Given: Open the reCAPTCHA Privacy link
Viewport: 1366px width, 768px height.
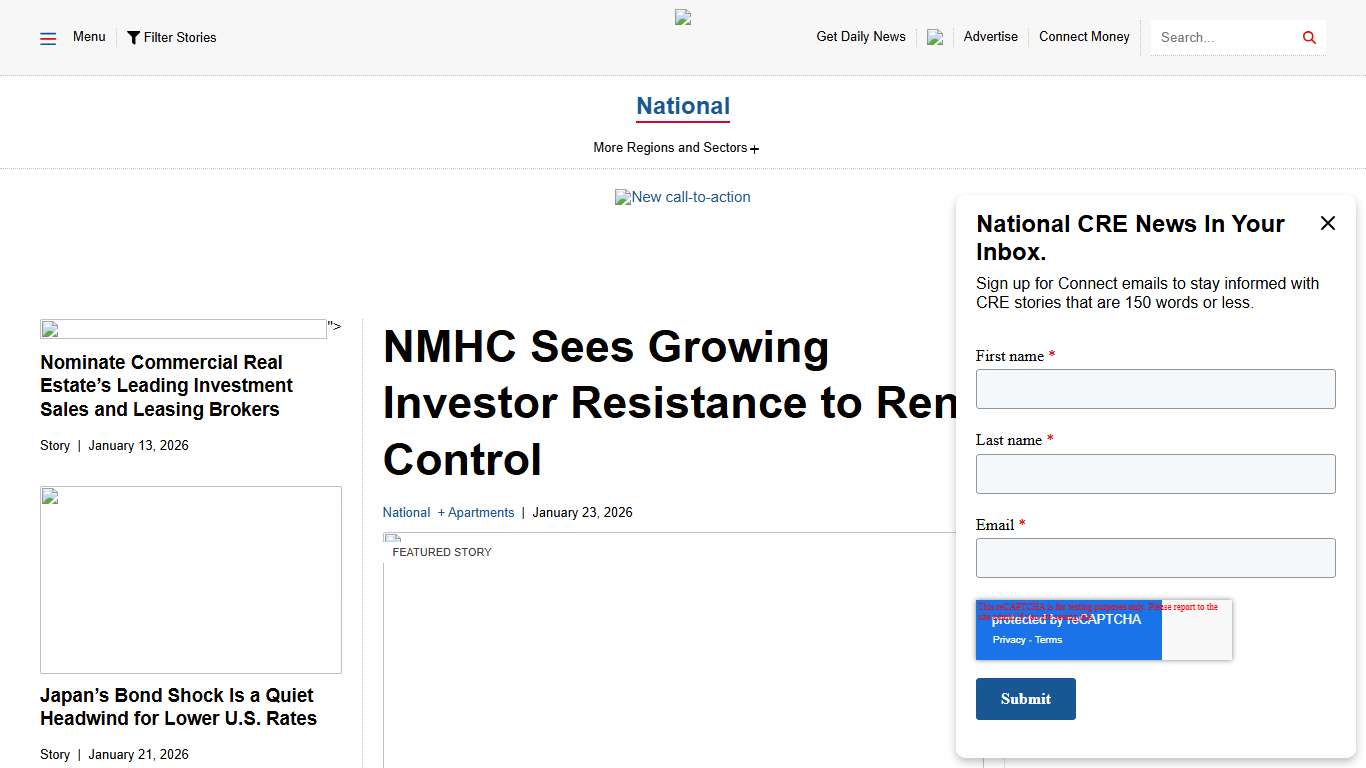Looking at the screenshot, I should click(1007, 639).
